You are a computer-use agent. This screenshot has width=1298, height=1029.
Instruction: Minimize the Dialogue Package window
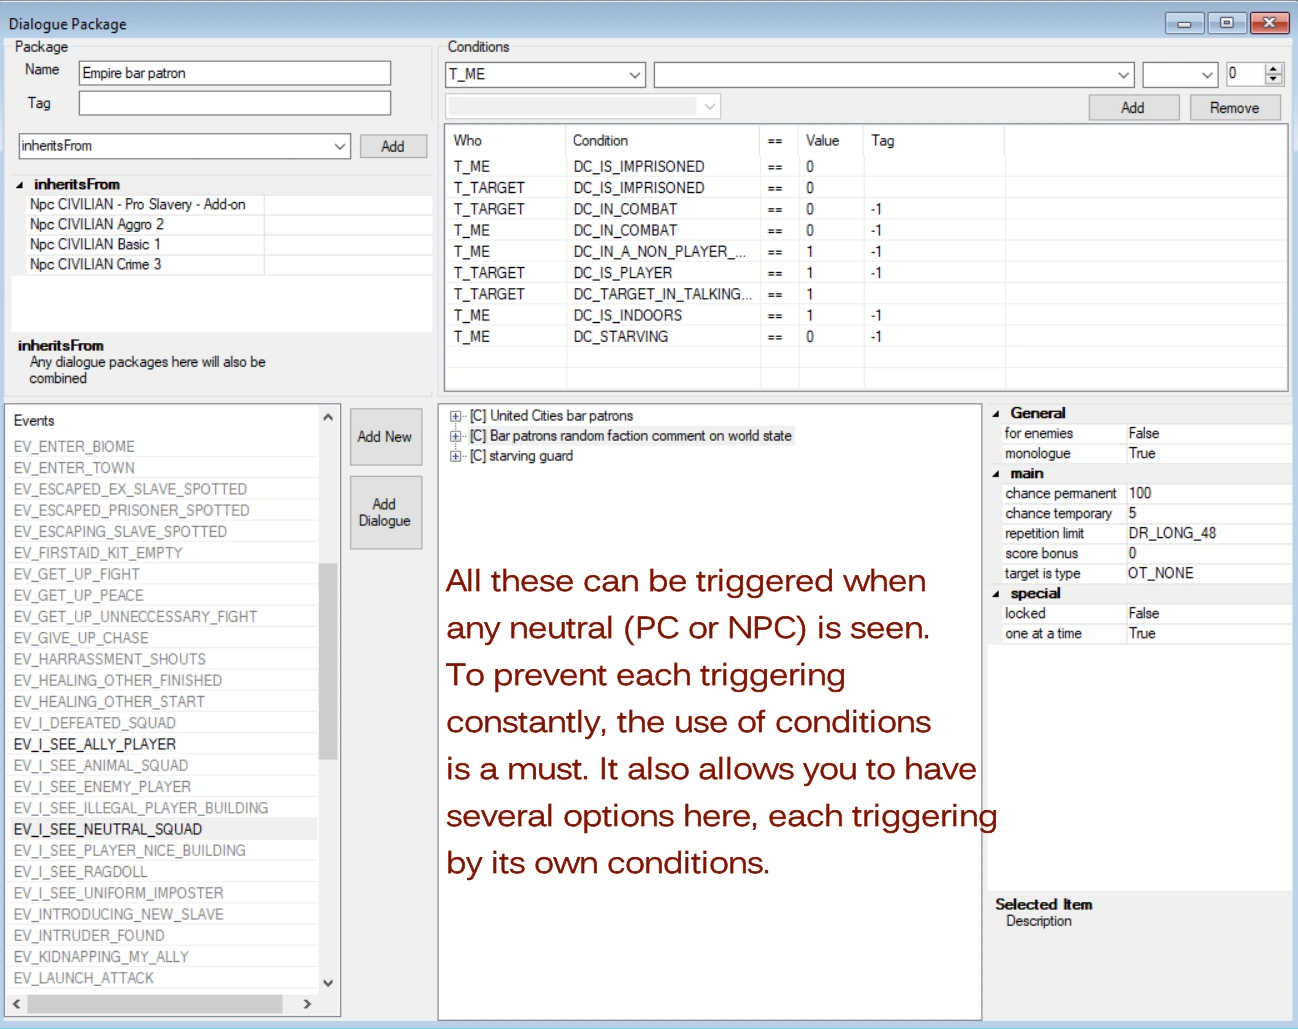[1185, 22]
